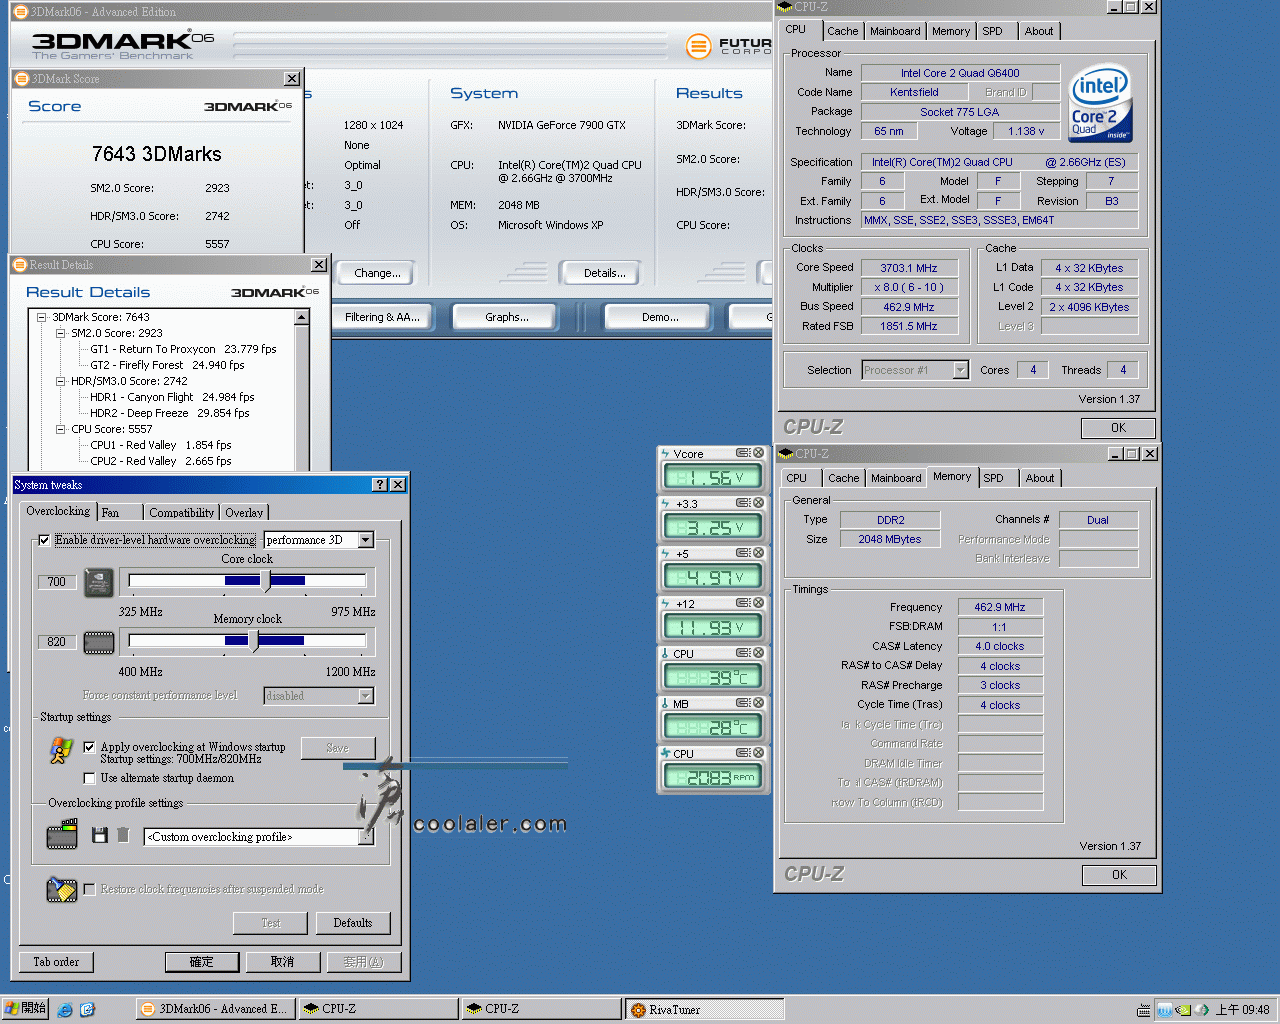Switch to Compatibility tab in System tweaks
The width and height of the screenshot is (1280, 1024).
[181, 513]
